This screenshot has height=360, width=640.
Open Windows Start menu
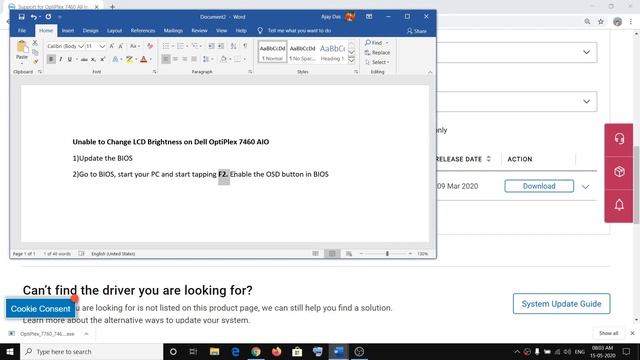pos(10,351)
